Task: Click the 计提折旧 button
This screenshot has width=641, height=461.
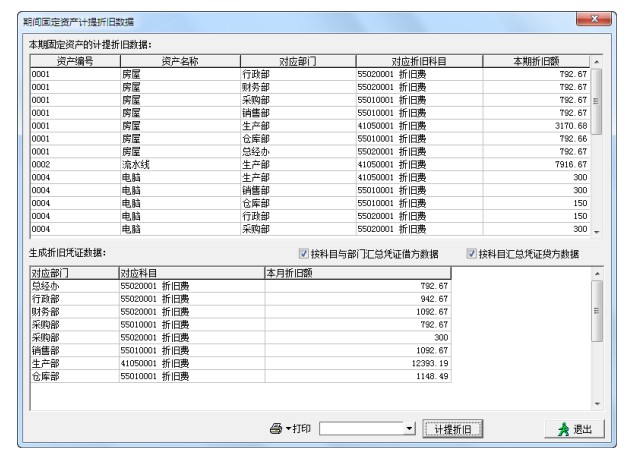Action: tap(453, 429)
